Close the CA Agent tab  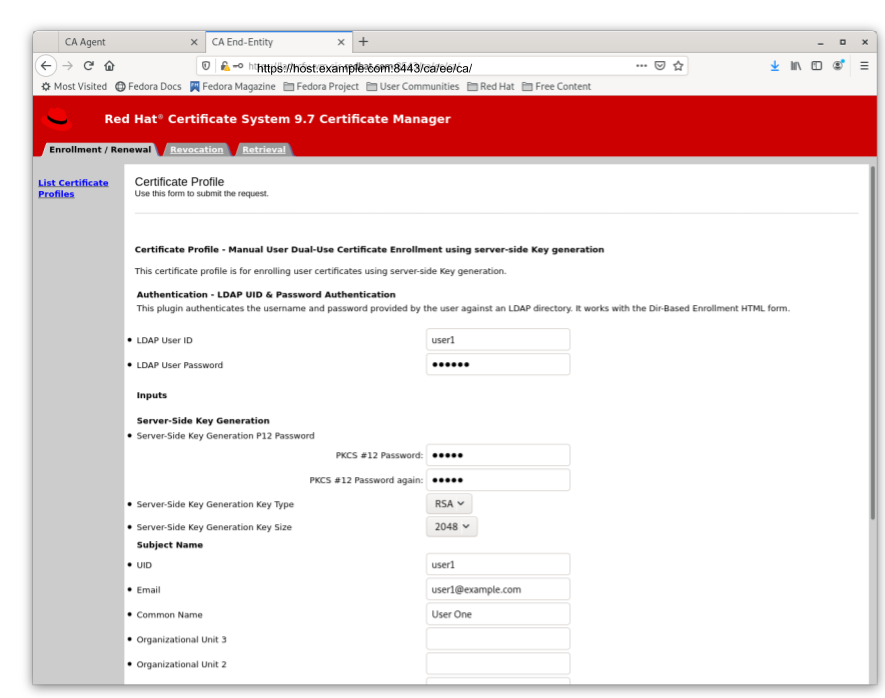pyautogui.click(x=194, y=42)
